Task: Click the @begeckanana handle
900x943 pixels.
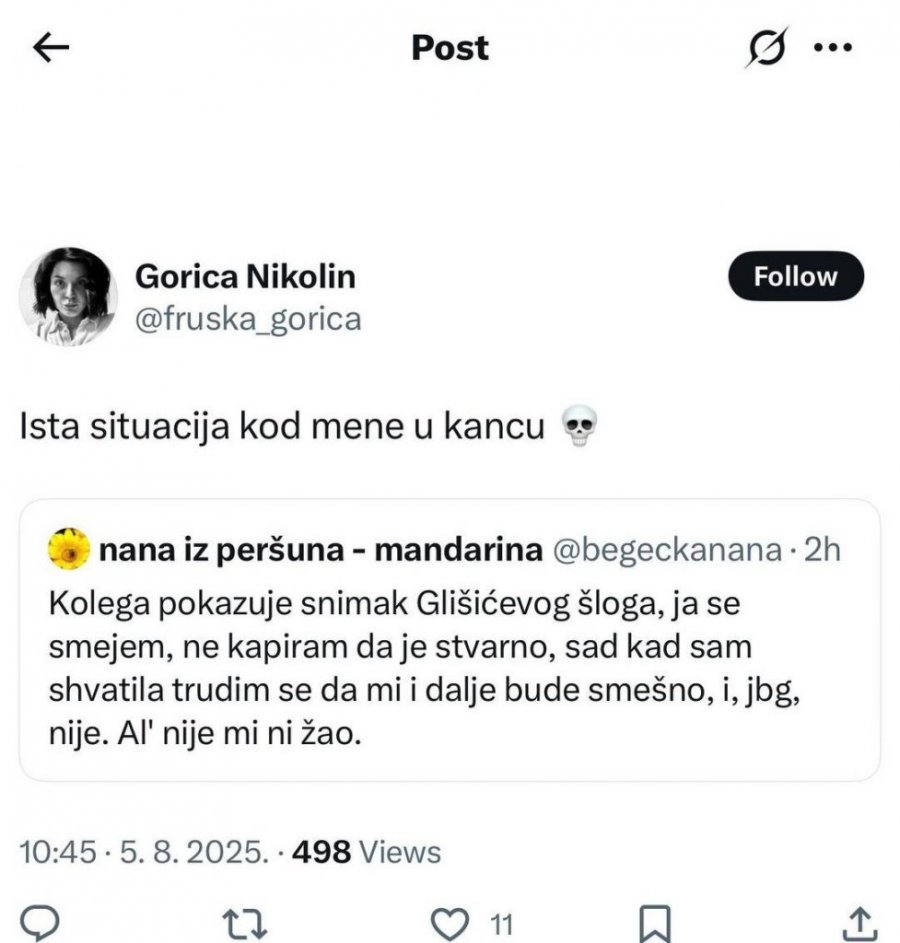Action: (667, 549)
